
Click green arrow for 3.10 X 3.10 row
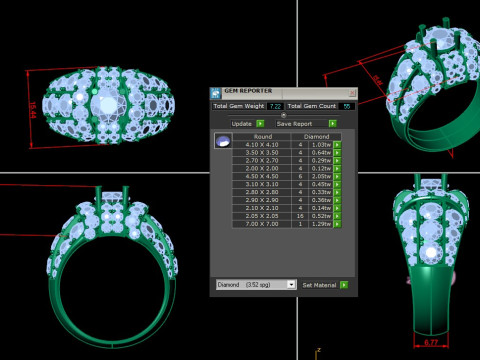coord(337,184)
